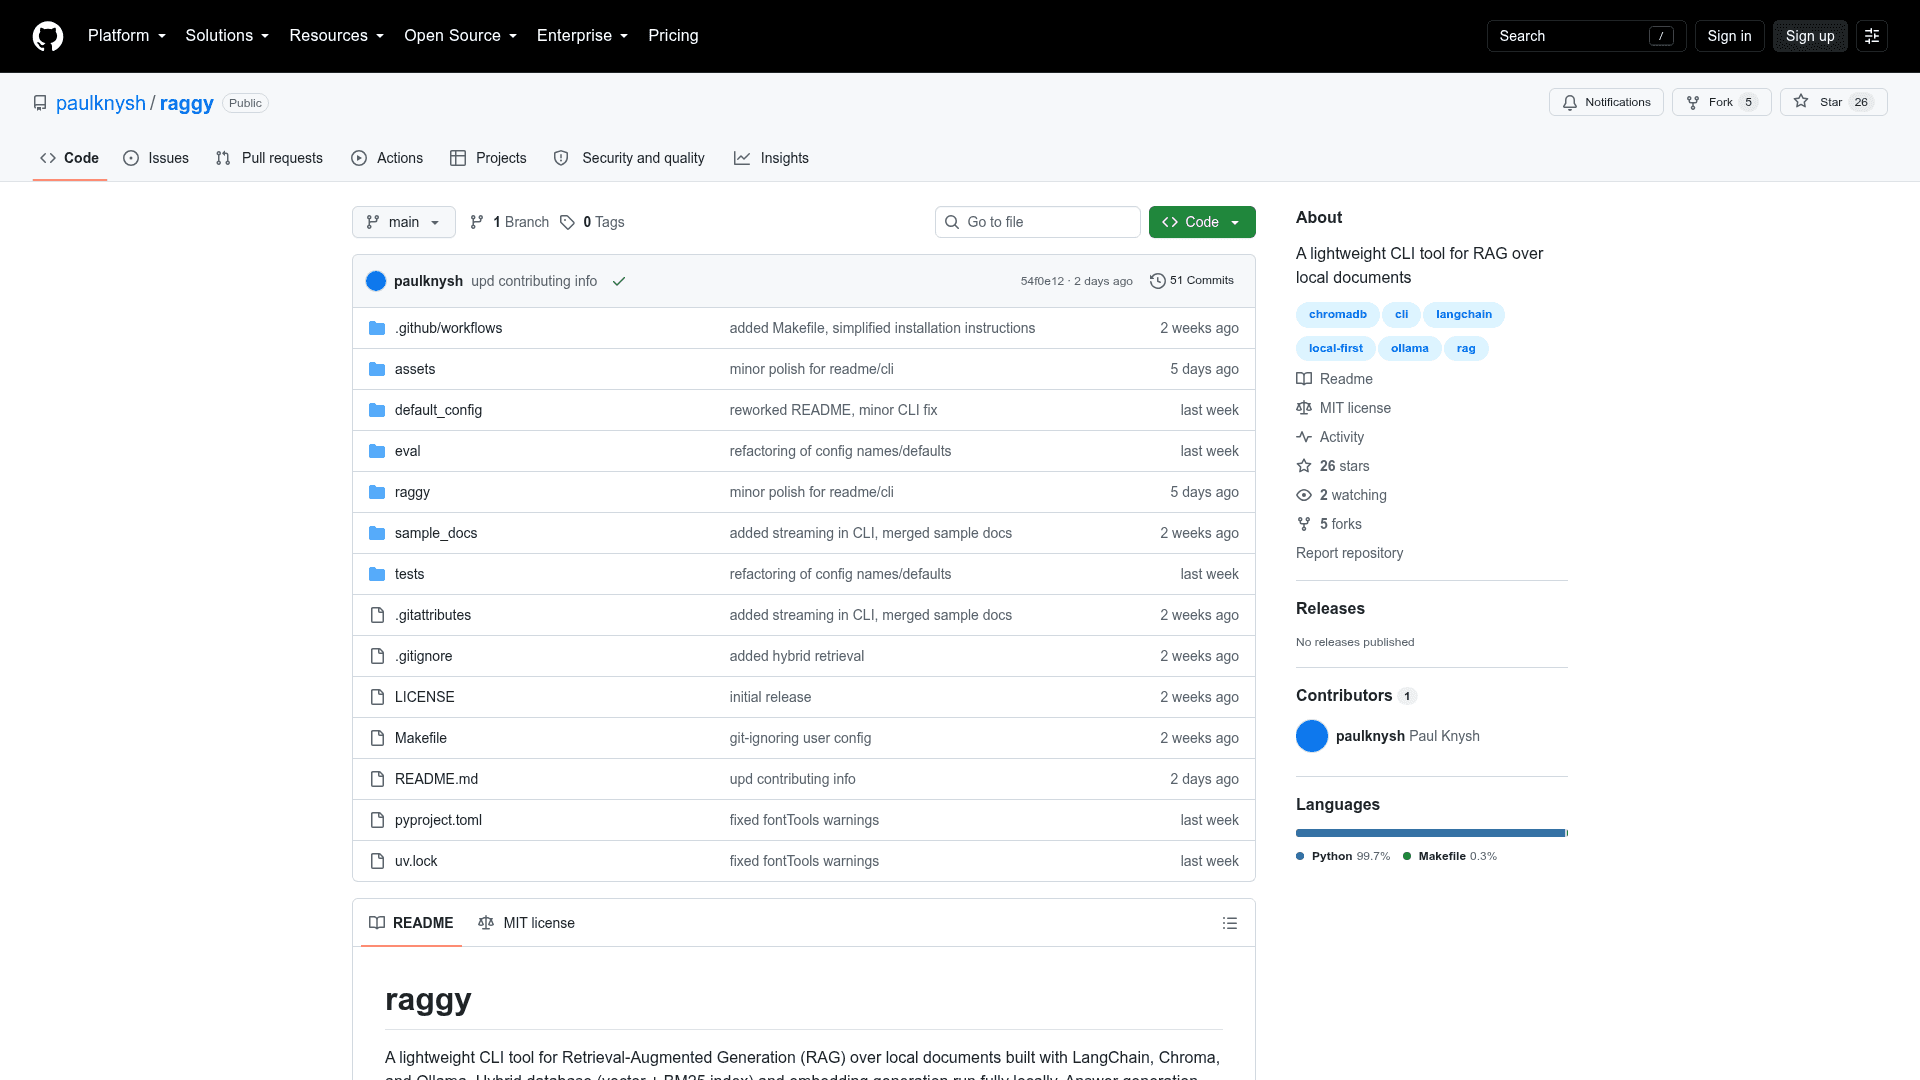Open the green Code dropdown
Screen dimensions: 1920x1080
click(x=1202, y=222)
